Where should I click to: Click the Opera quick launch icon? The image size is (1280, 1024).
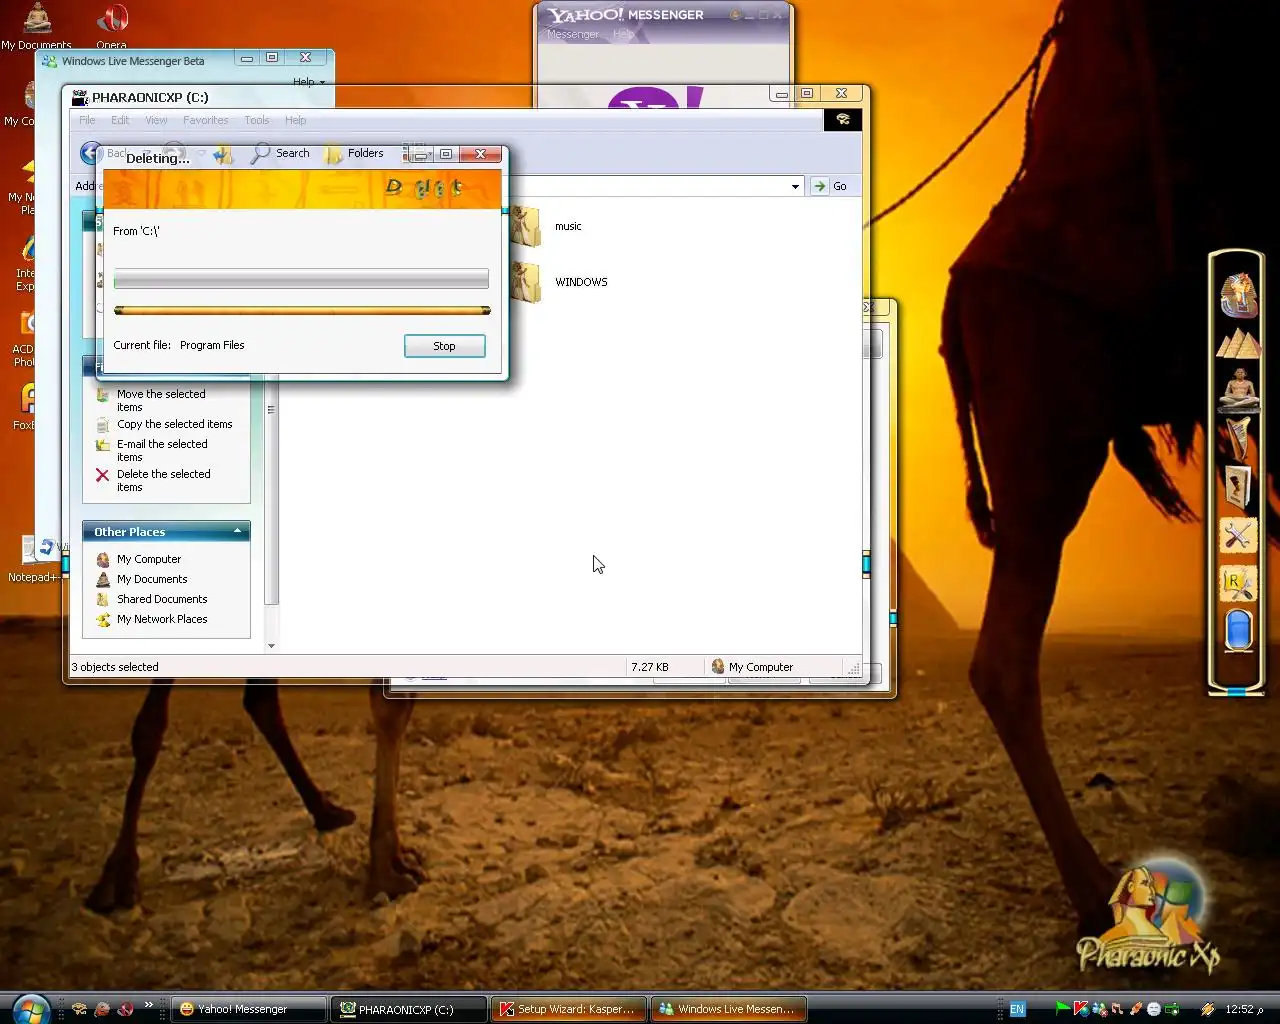[x=125, y=1009]
